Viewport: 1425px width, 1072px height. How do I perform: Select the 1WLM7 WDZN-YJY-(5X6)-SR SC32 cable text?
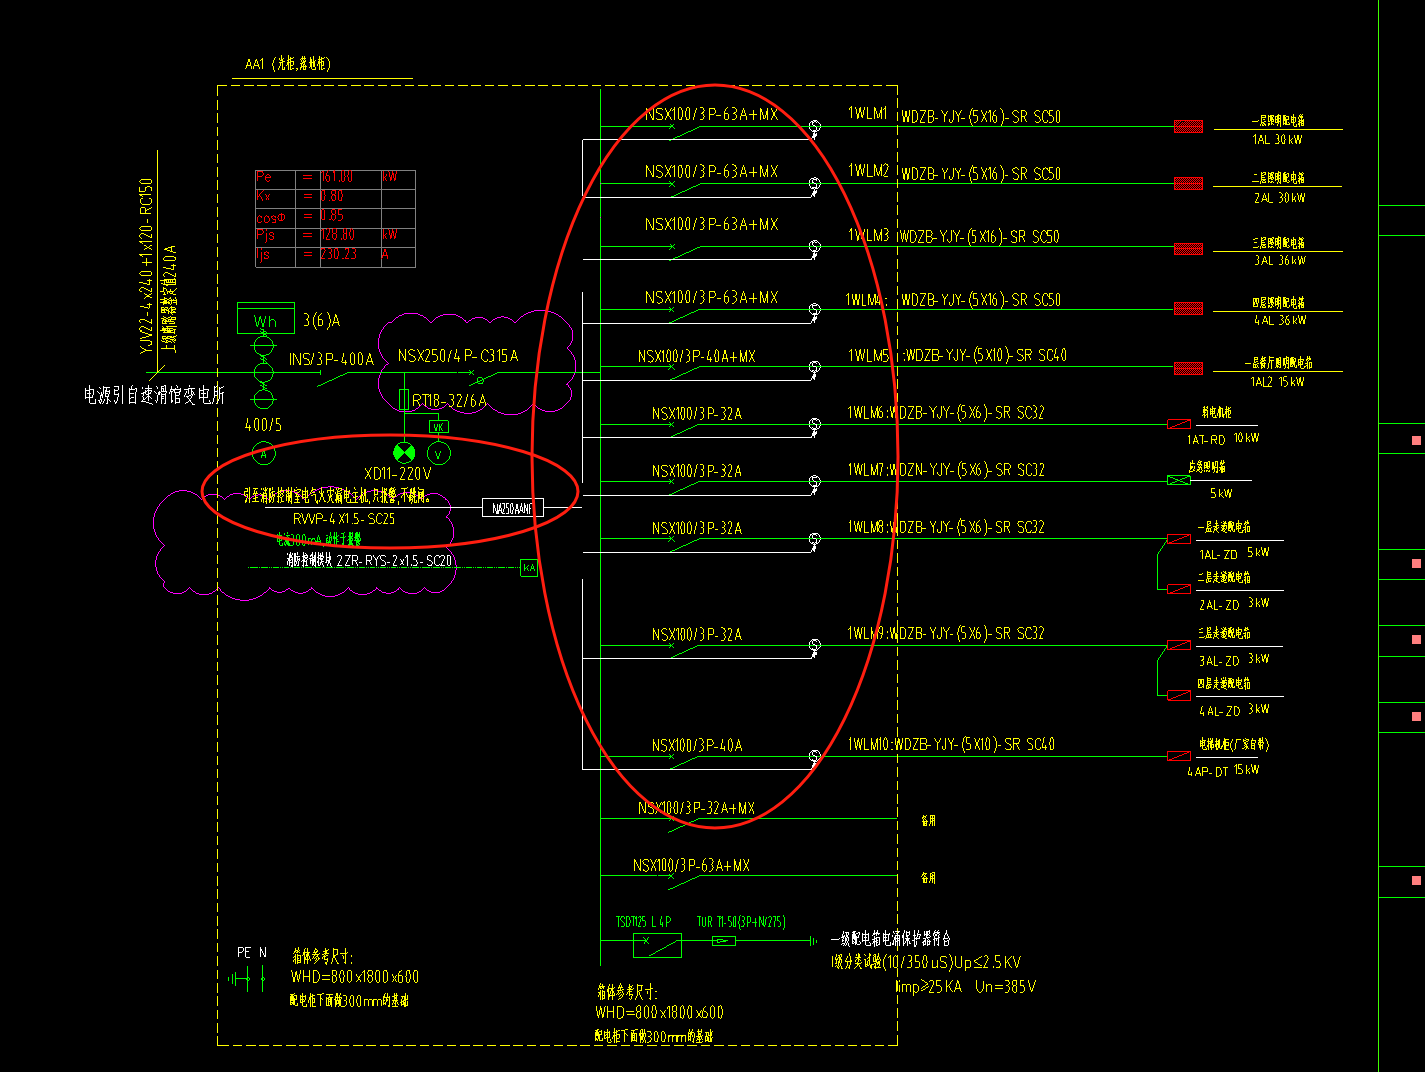pos(946,470)
